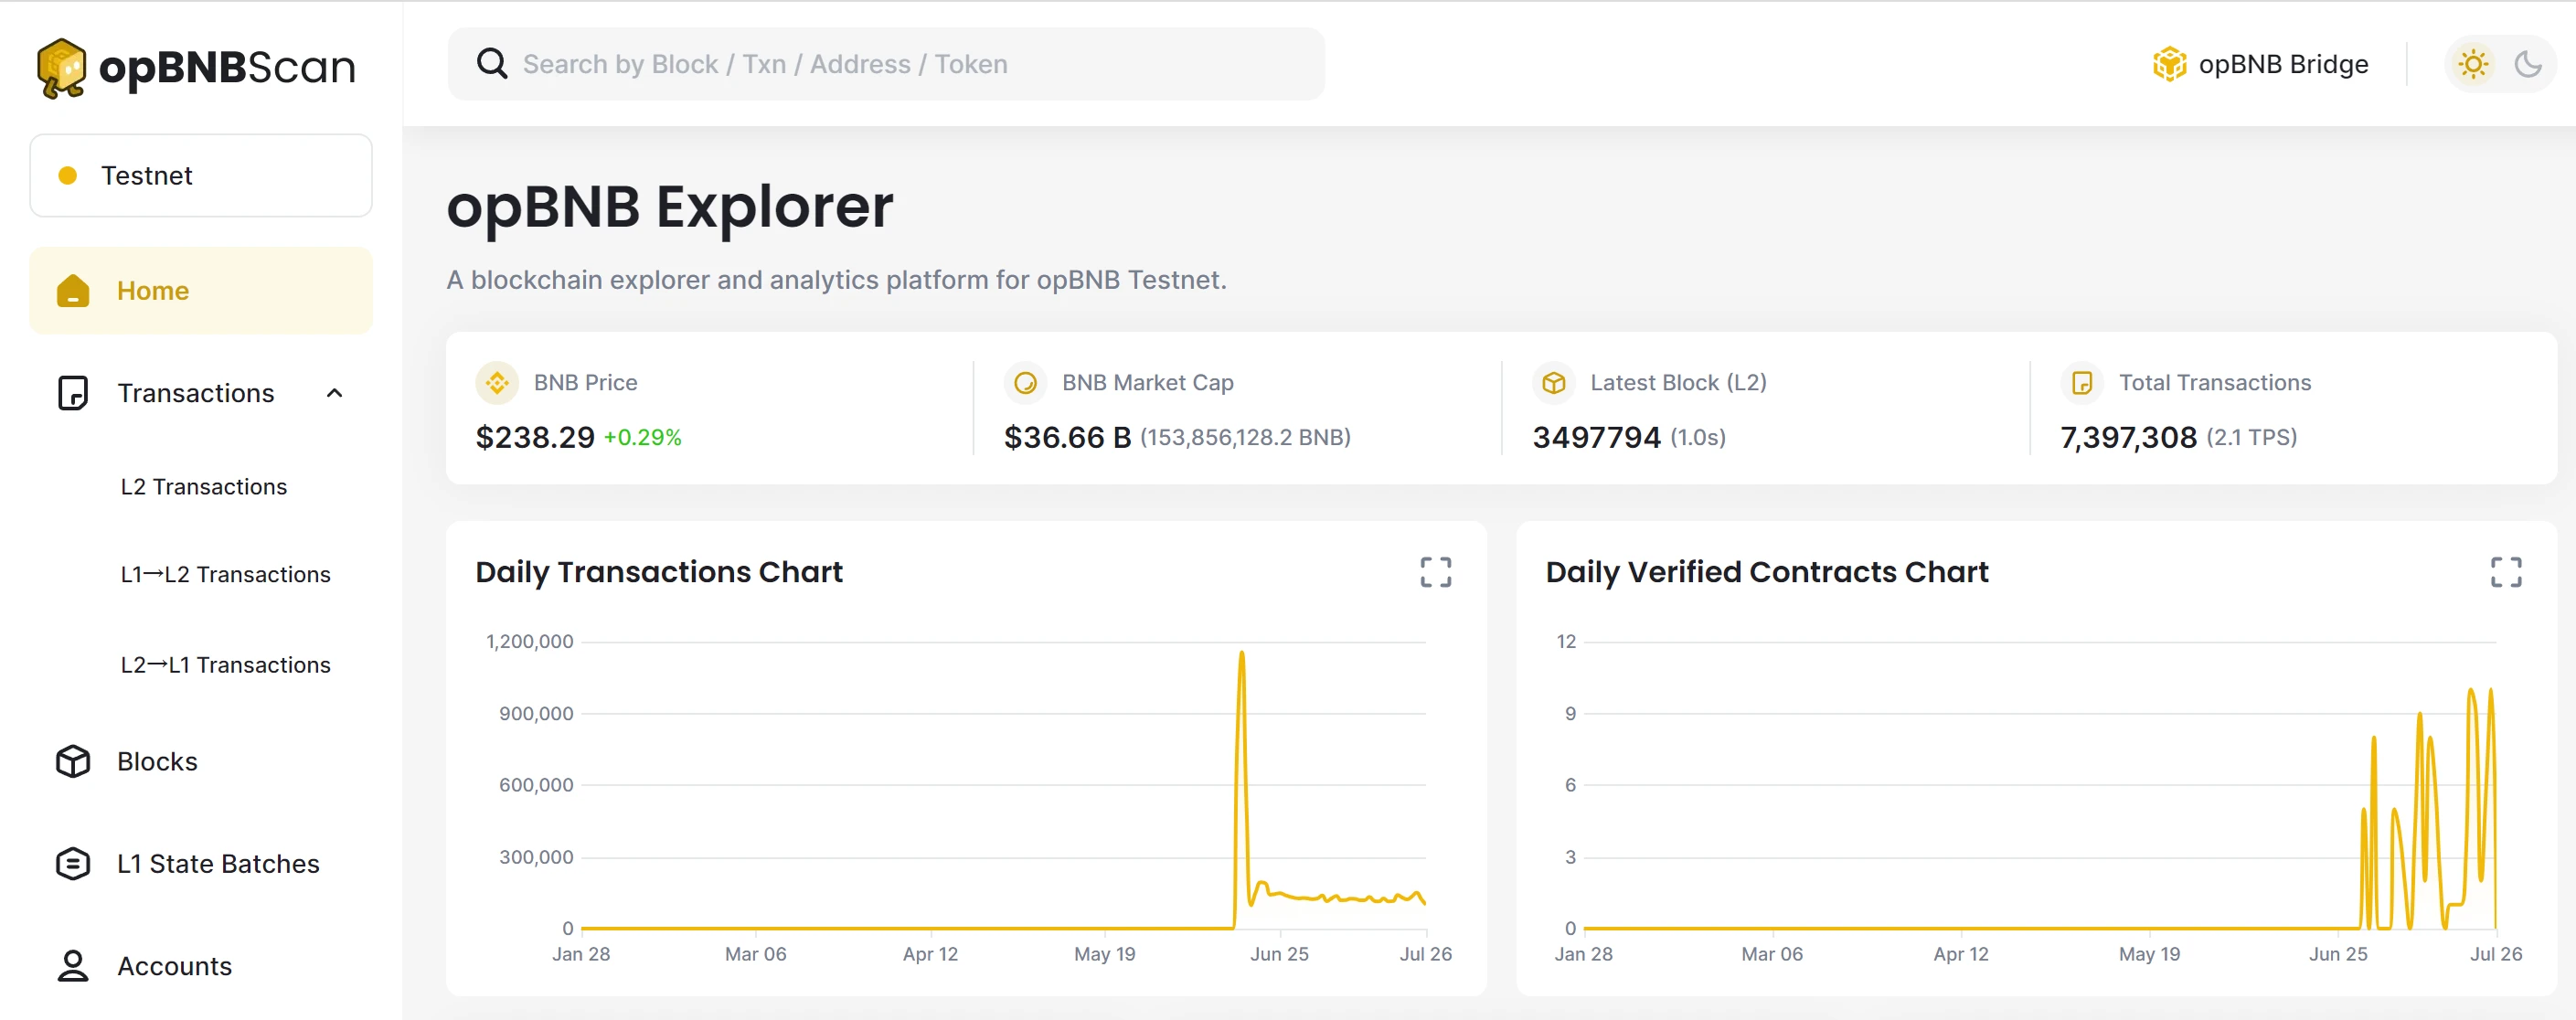Screen dimensions: 2576x1020
Task: Click the Transactions document icon
Action: [x=73, y=393]
